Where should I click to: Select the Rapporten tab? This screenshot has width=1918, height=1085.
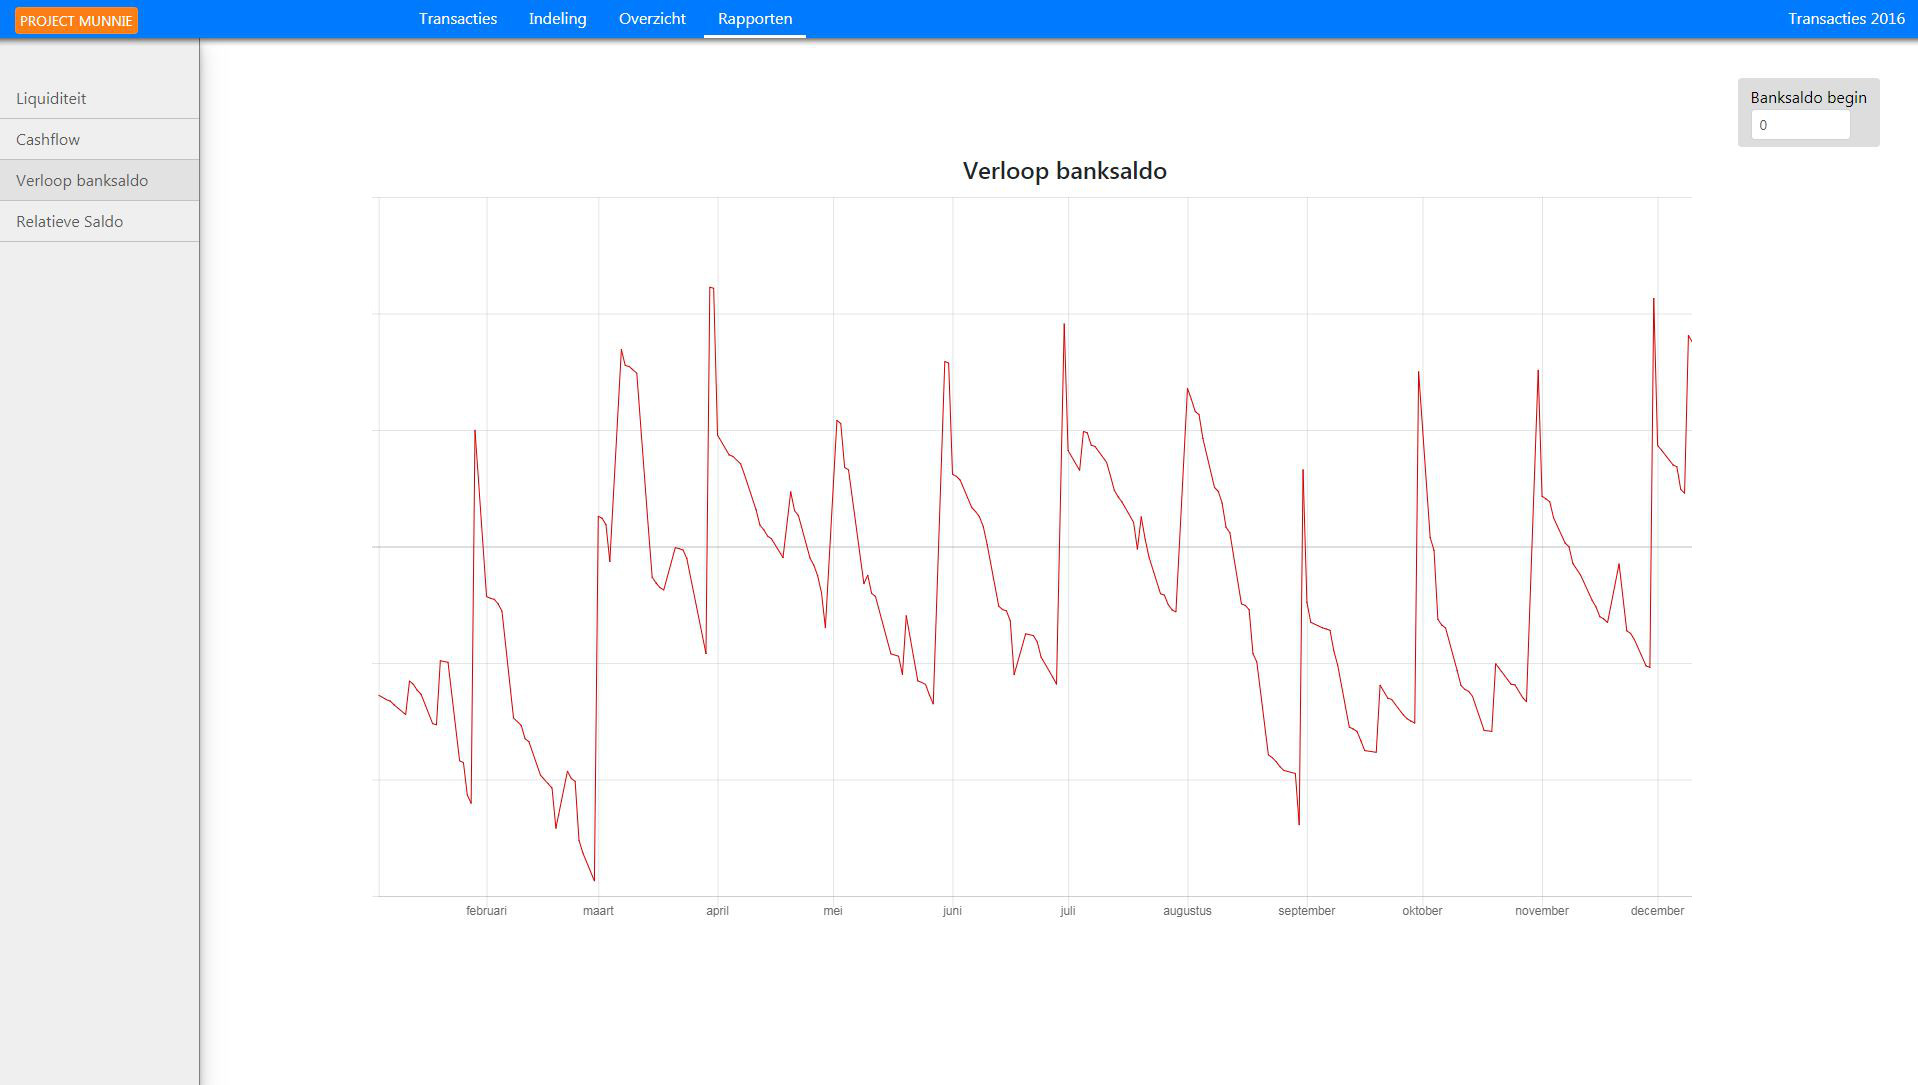[x=755, y=19]
